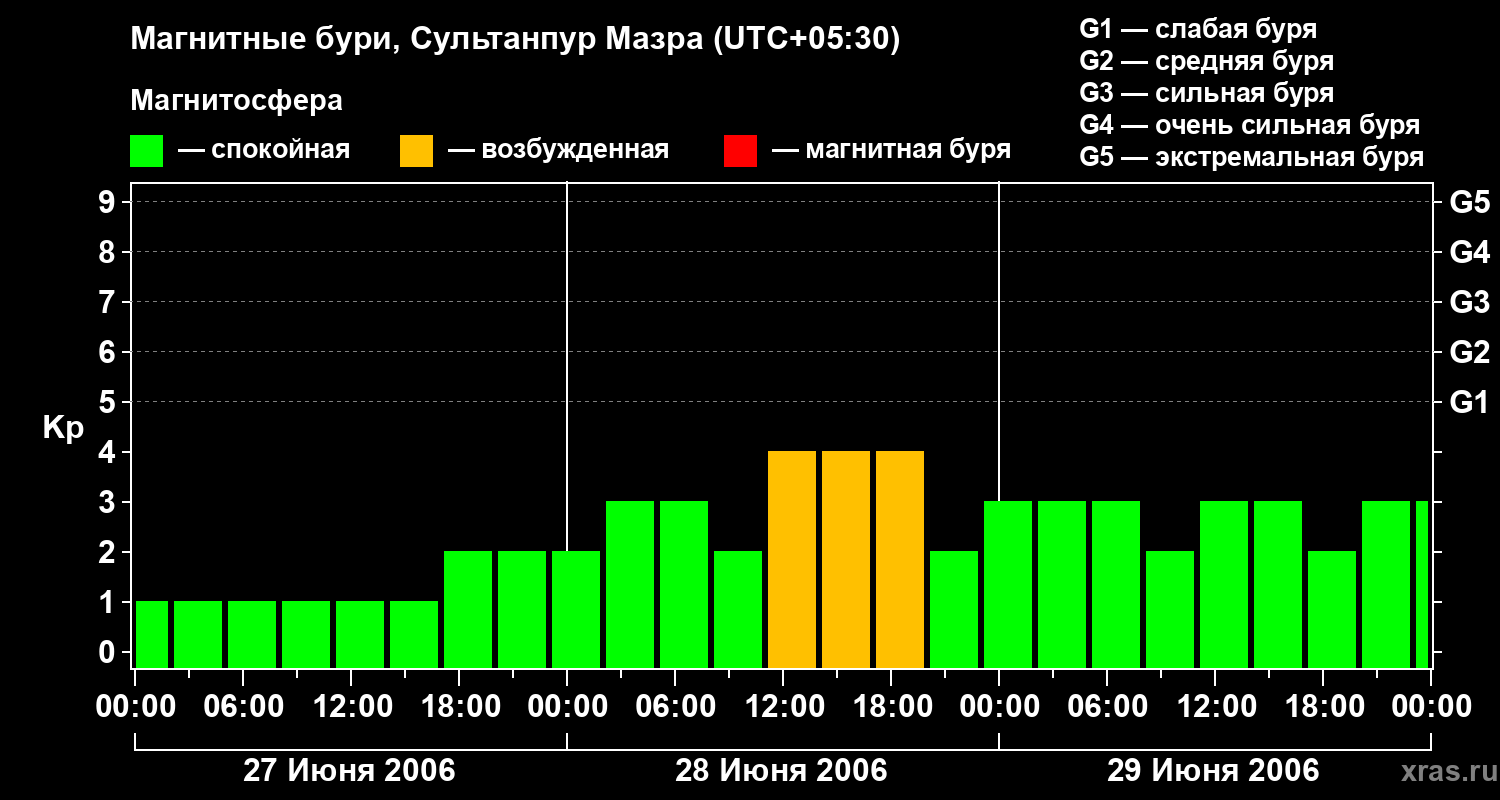Click the orange 'возбужденная' legend swatch

click(417, 151)
